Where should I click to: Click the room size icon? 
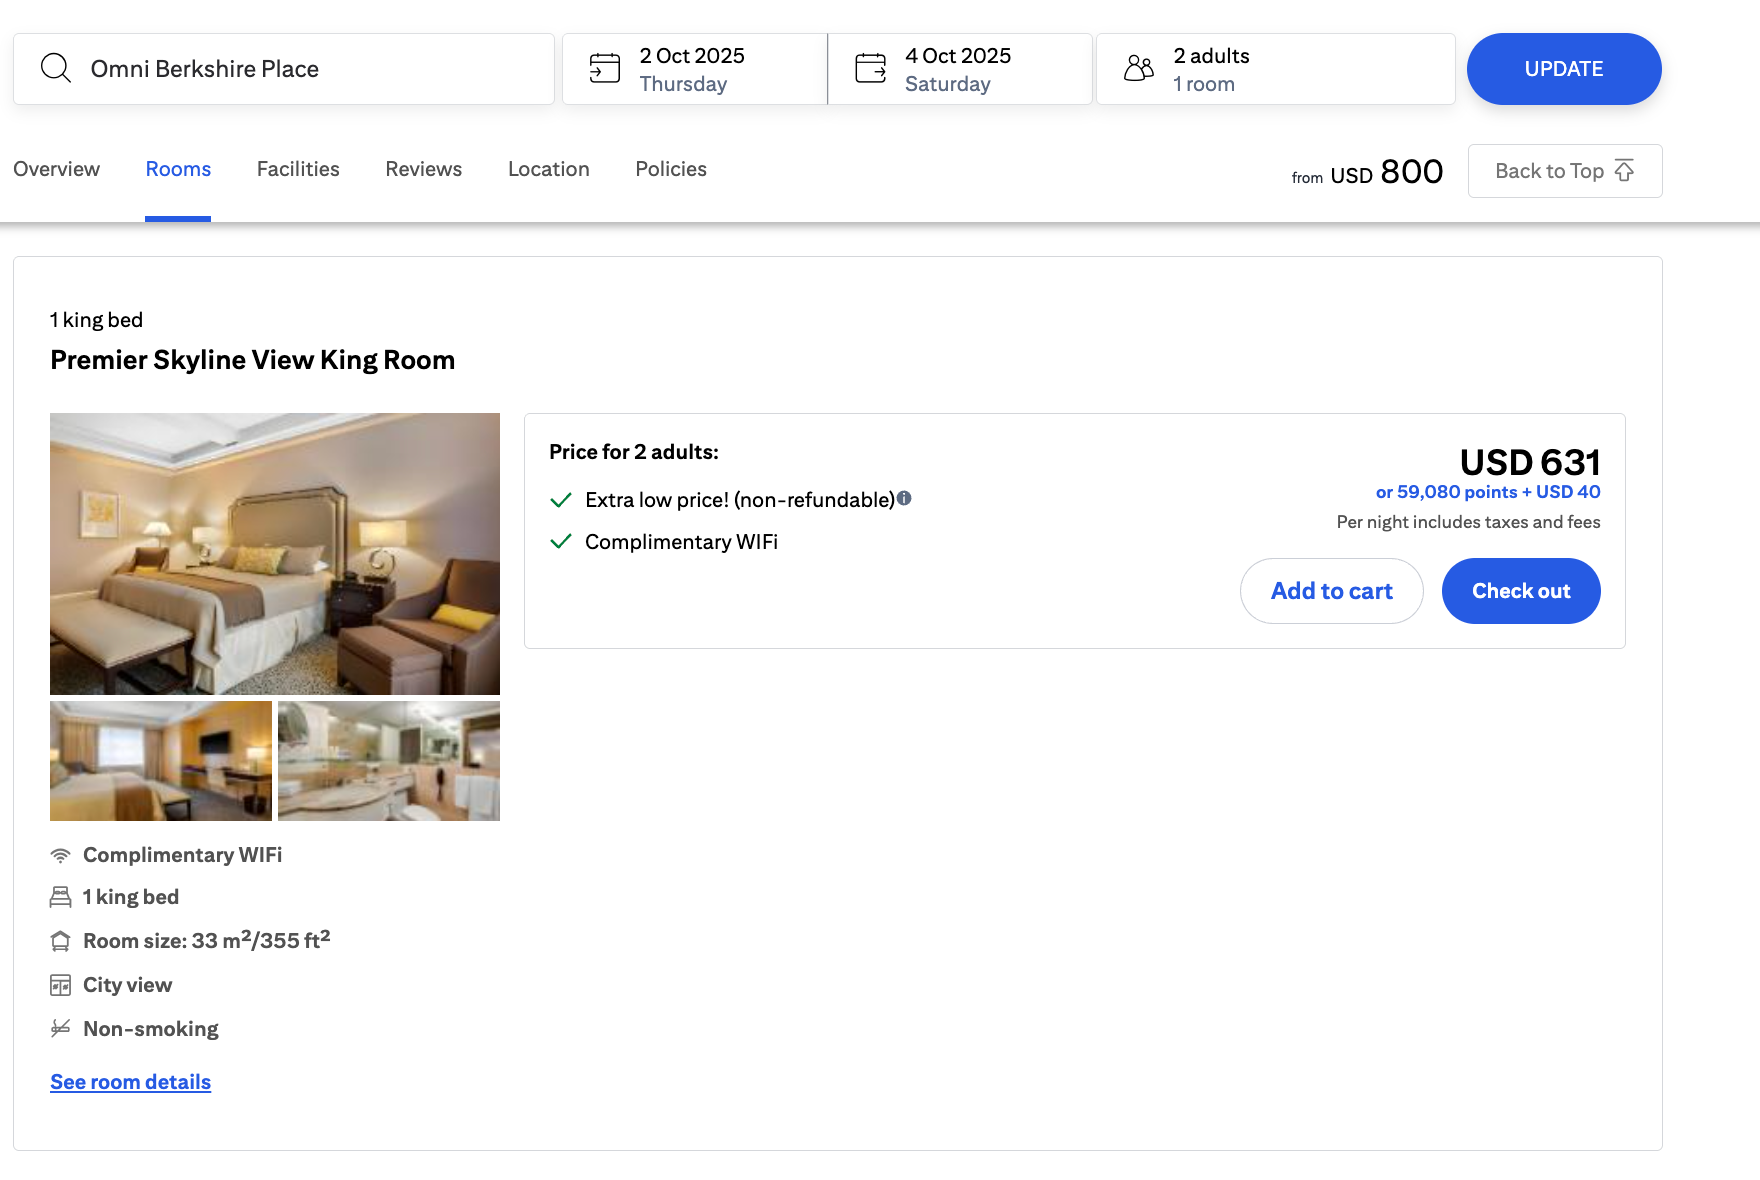(60, 941)
